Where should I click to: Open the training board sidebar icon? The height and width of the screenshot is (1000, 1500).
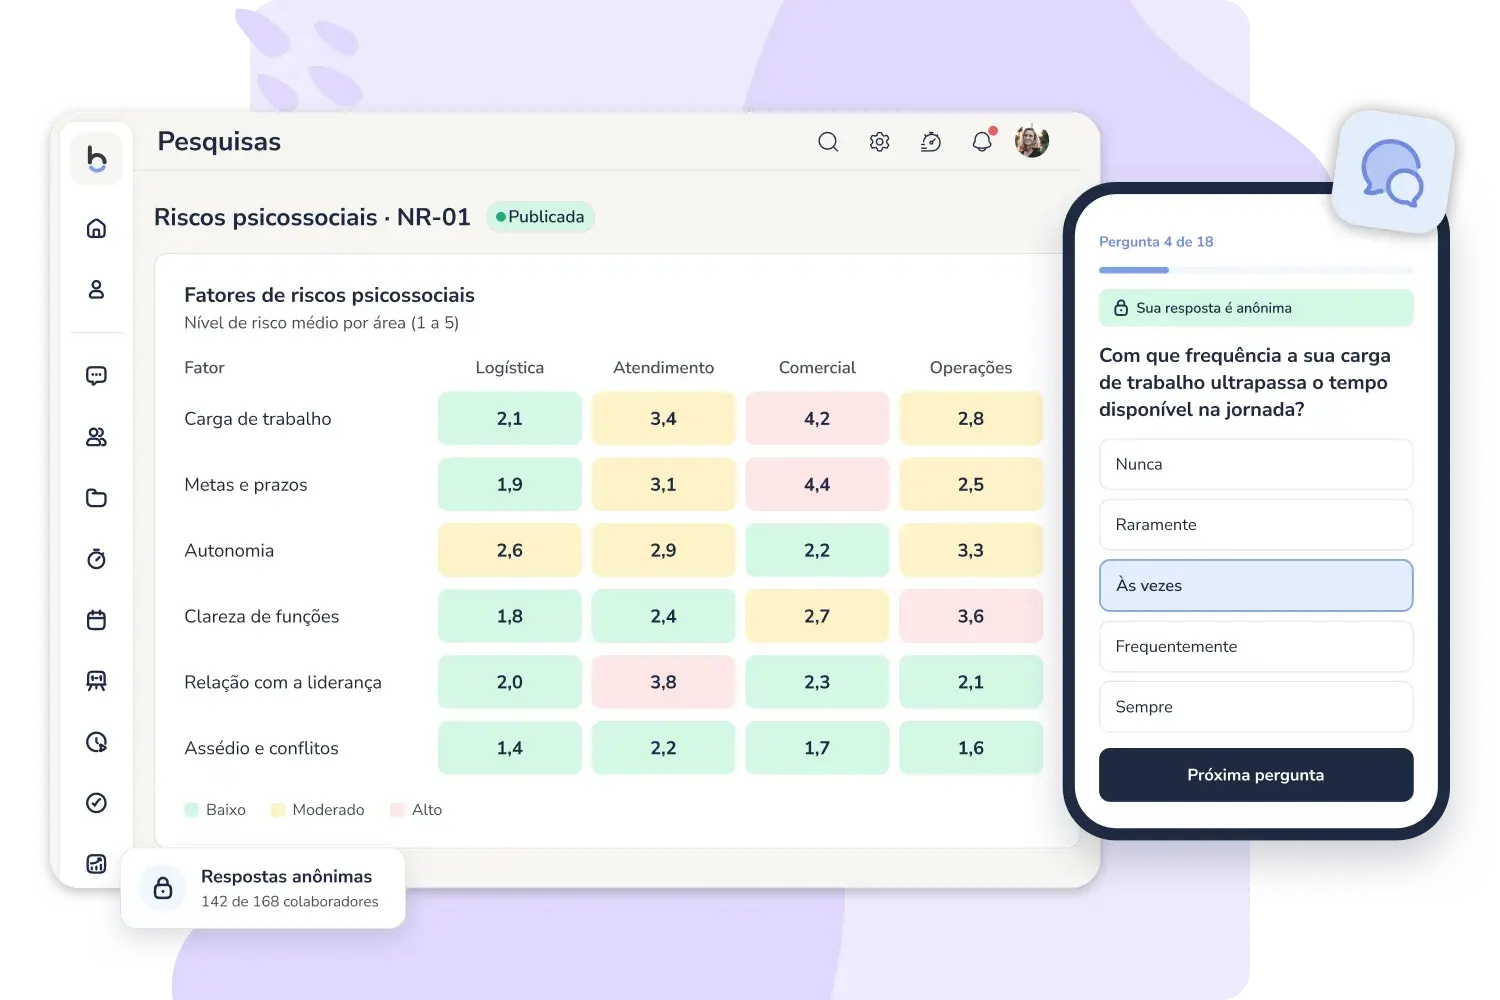(97, 681)
